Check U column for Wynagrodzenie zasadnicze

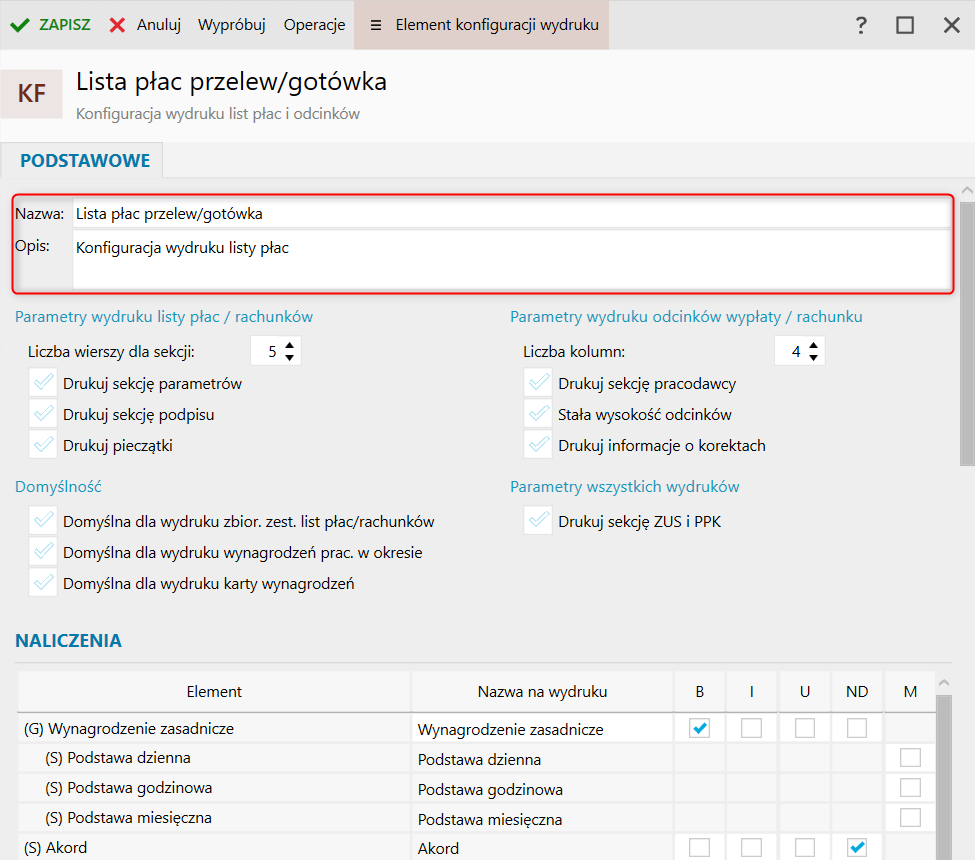tap(805, 728)
